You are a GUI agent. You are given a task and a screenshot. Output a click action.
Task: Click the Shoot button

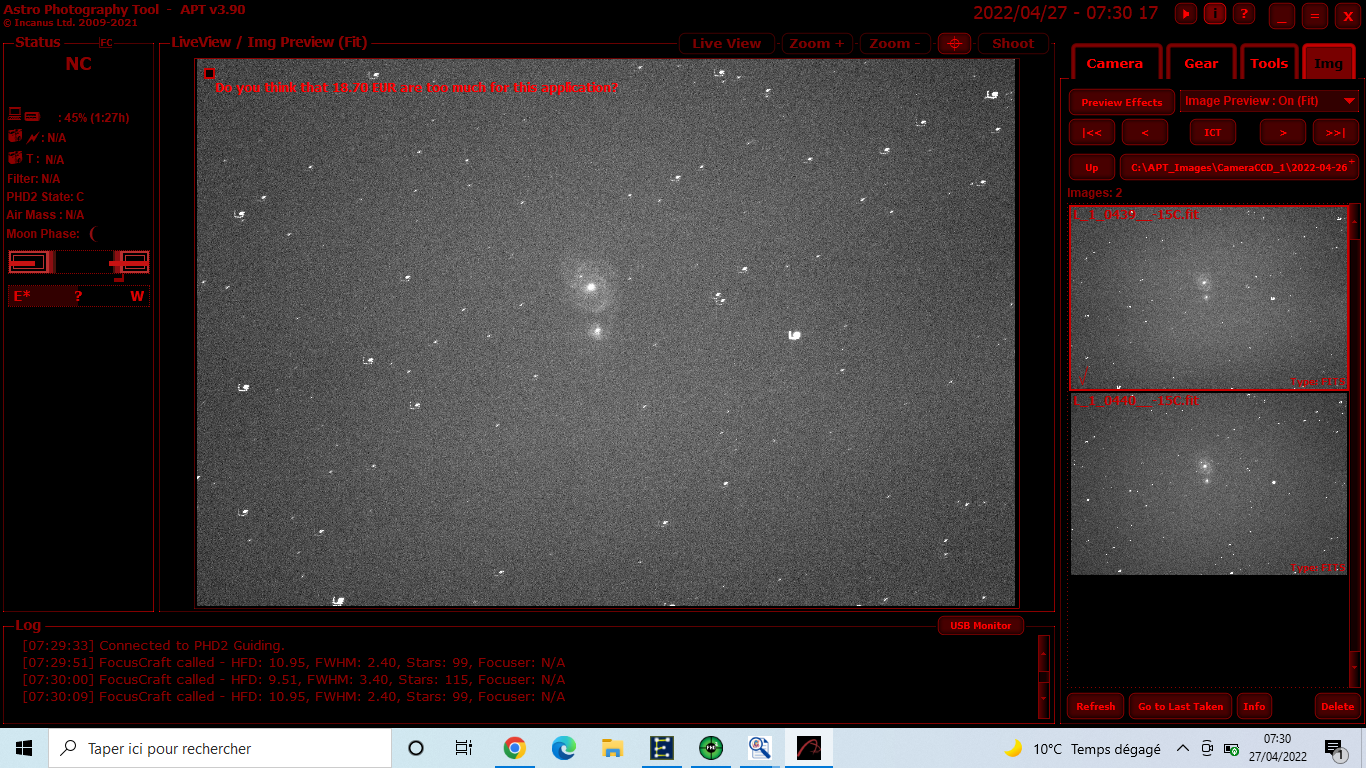1013,44
